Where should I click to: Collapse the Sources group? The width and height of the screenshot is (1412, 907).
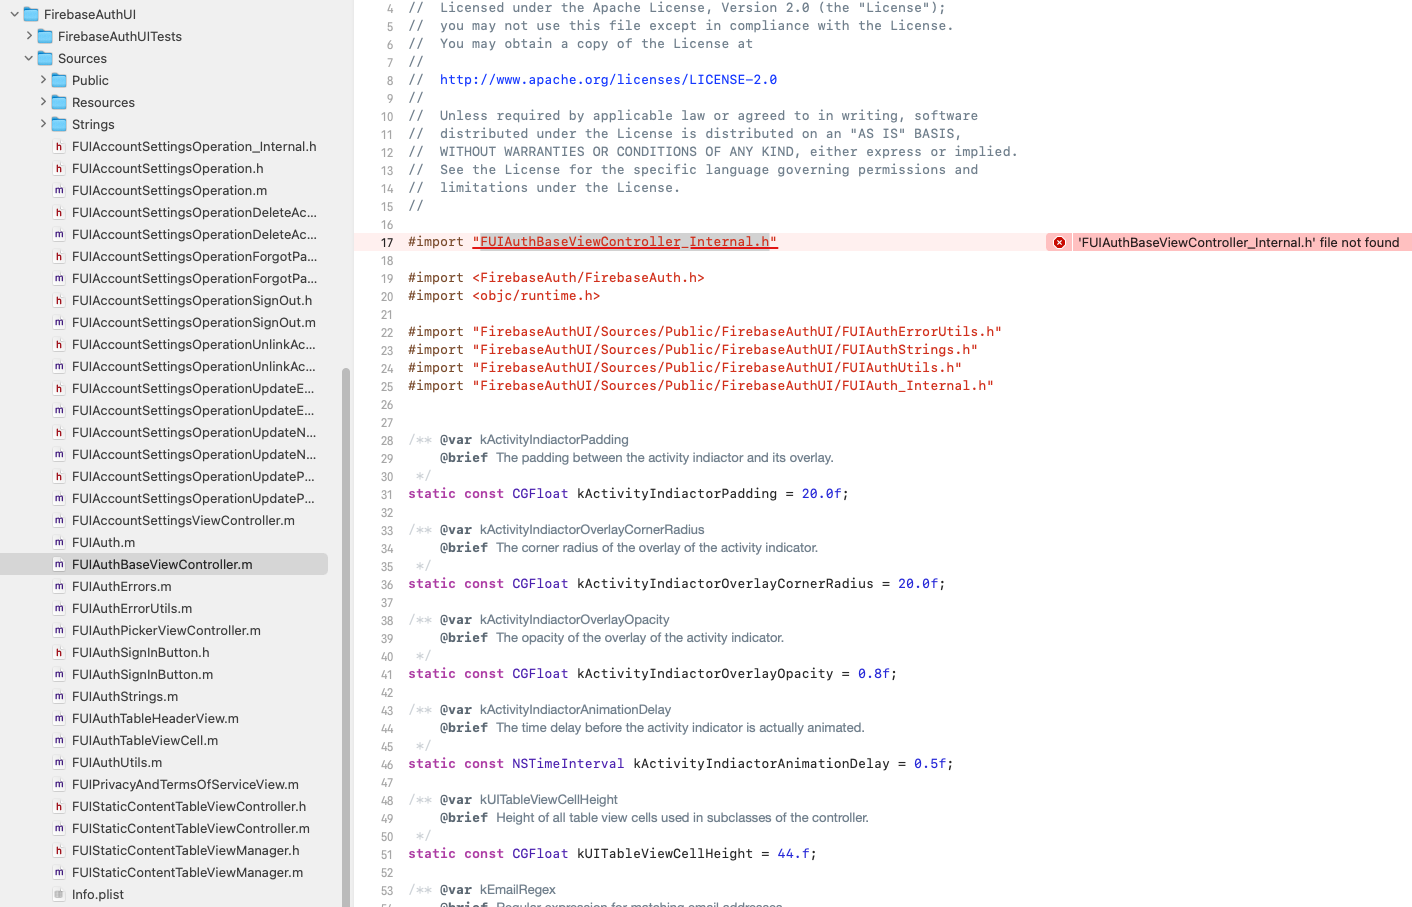pos(27,58)
